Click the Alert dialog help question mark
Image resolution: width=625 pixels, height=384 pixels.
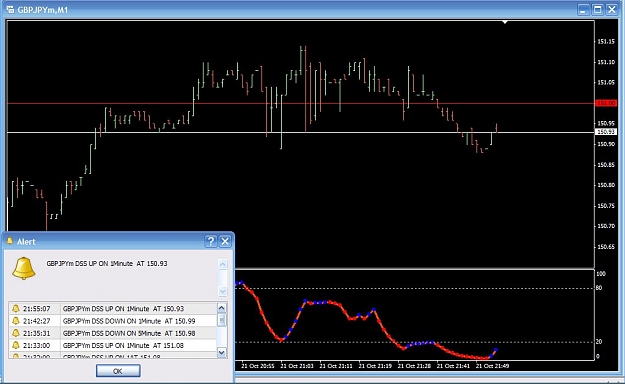(x=211, y=241)
